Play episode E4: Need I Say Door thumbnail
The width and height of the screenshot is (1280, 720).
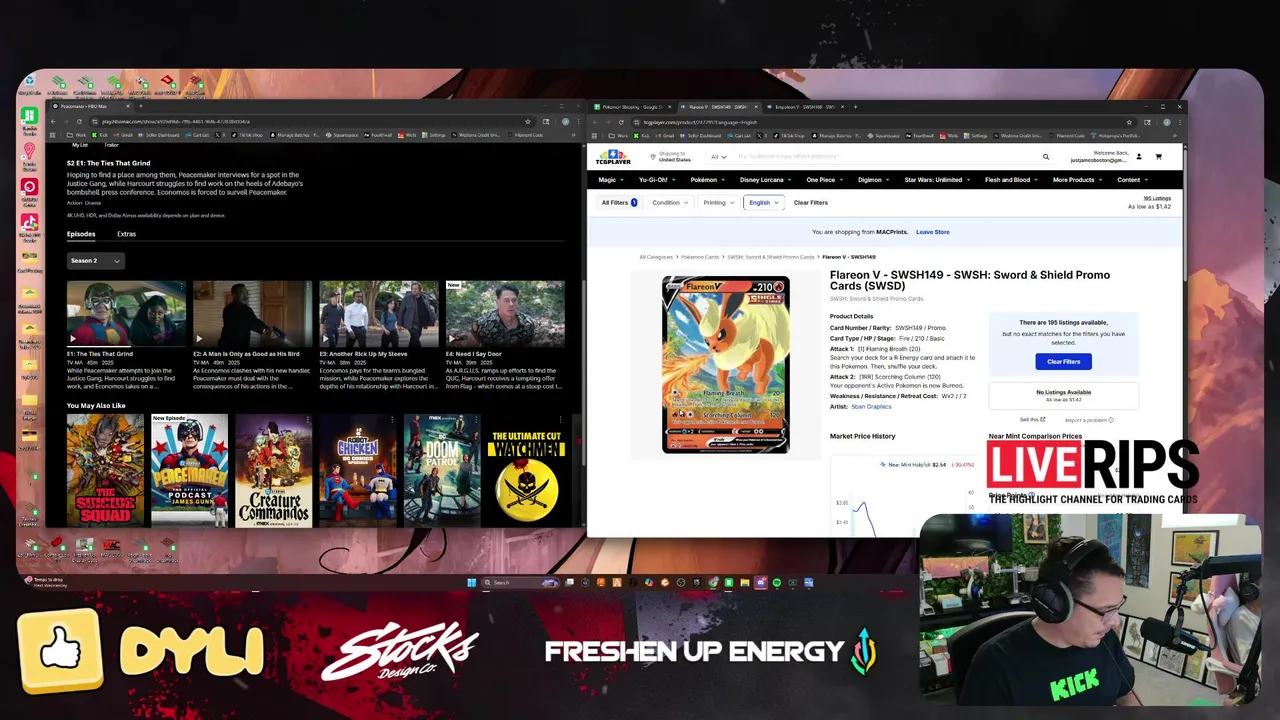[x=505, y=313]
